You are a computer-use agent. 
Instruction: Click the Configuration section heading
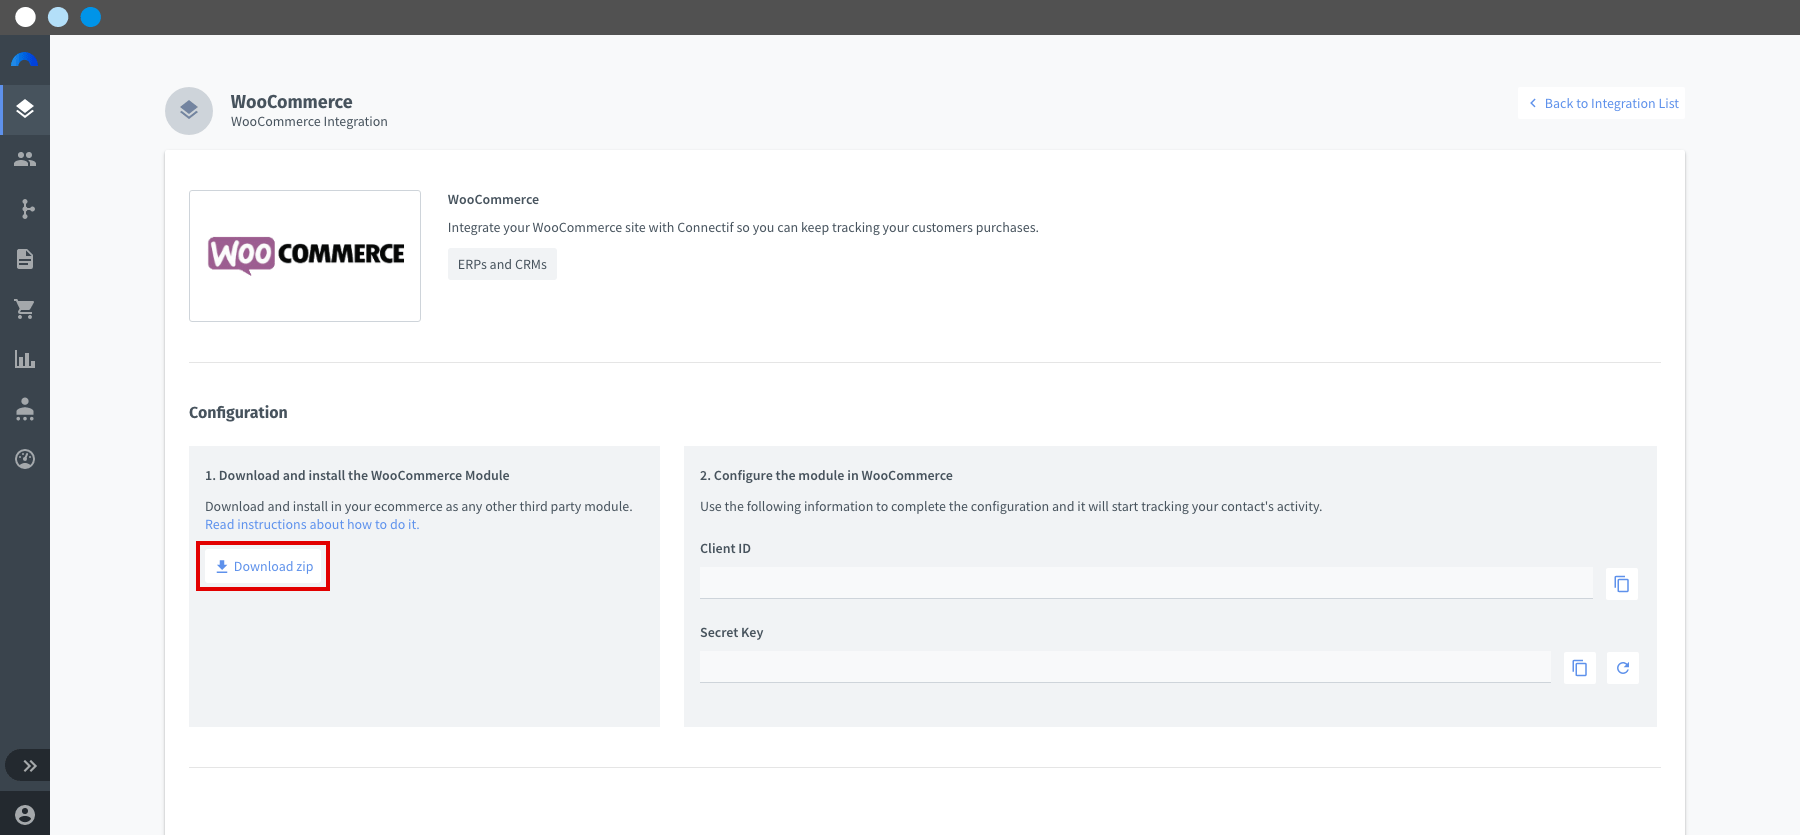tap(238, 412)
